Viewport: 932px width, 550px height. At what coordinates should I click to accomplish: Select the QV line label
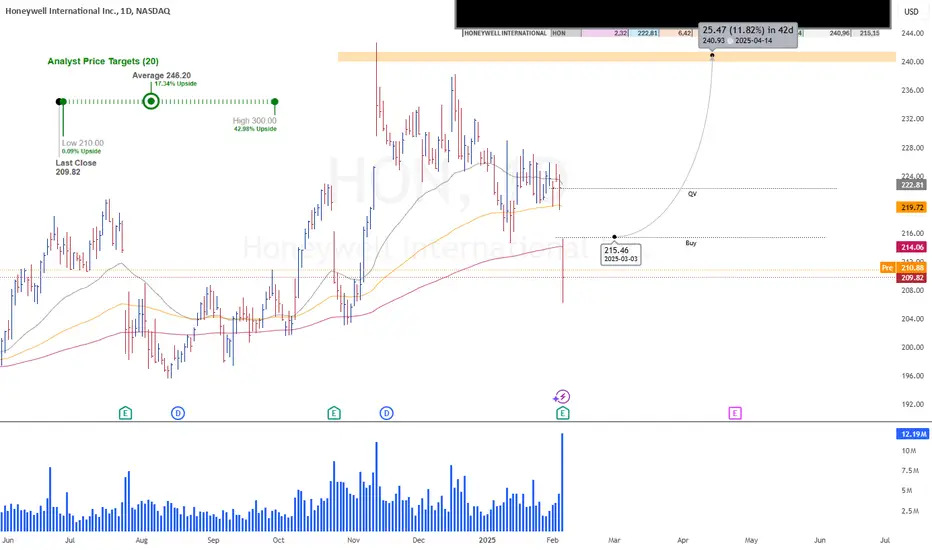click(692, 194)
